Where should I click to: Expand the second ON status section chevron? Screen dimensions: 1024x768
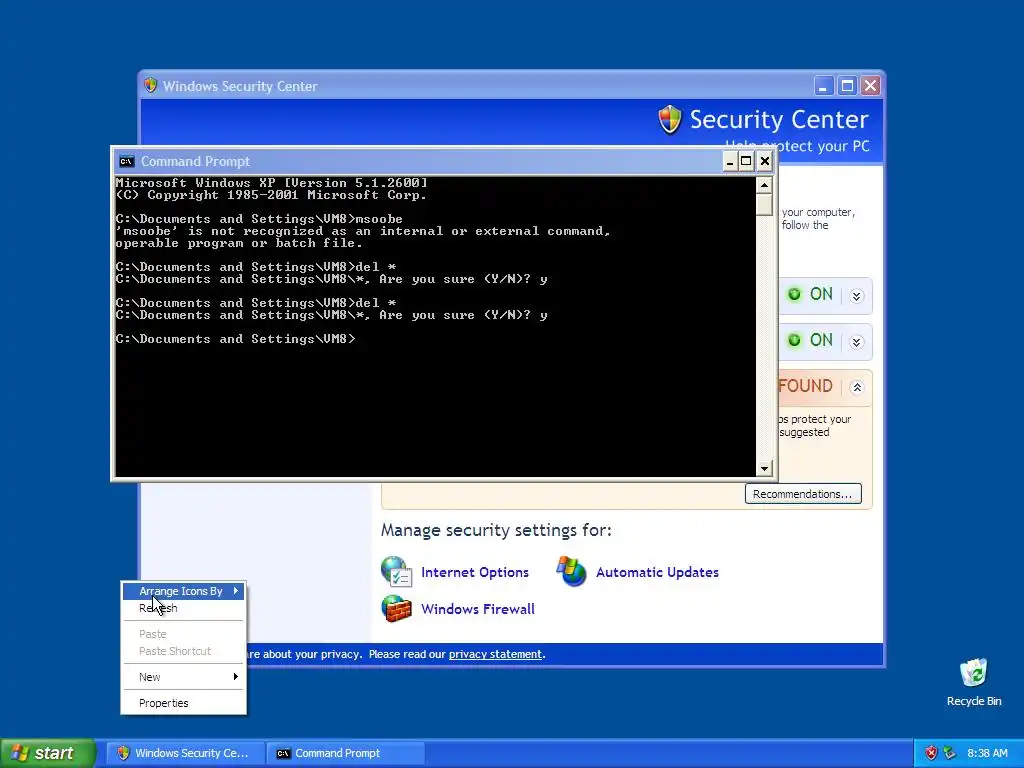pos(857,342)
